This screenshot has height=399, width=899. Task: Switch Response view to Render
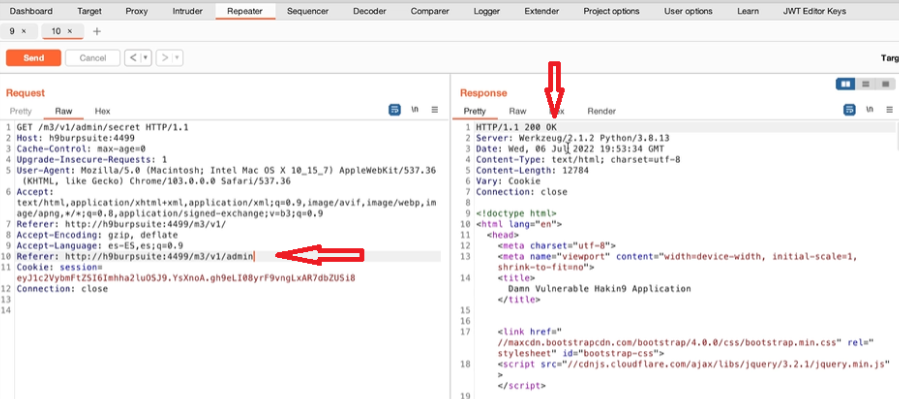click(601, 111)
